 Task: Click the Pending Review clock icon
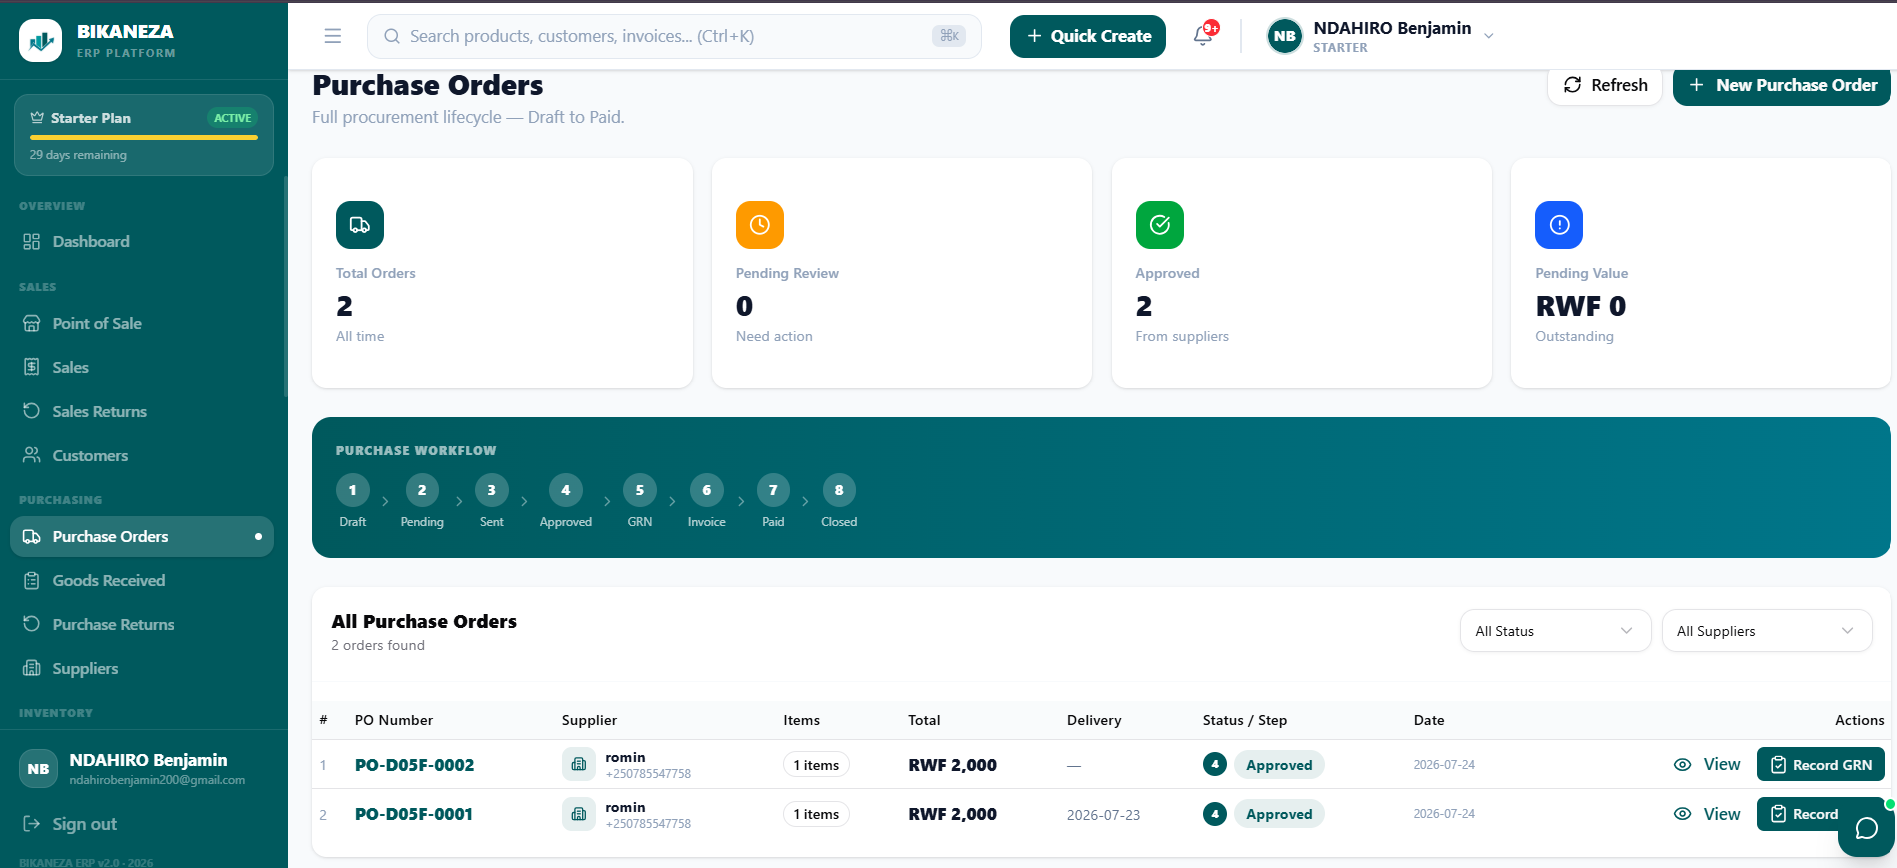(x=760, y=225)
